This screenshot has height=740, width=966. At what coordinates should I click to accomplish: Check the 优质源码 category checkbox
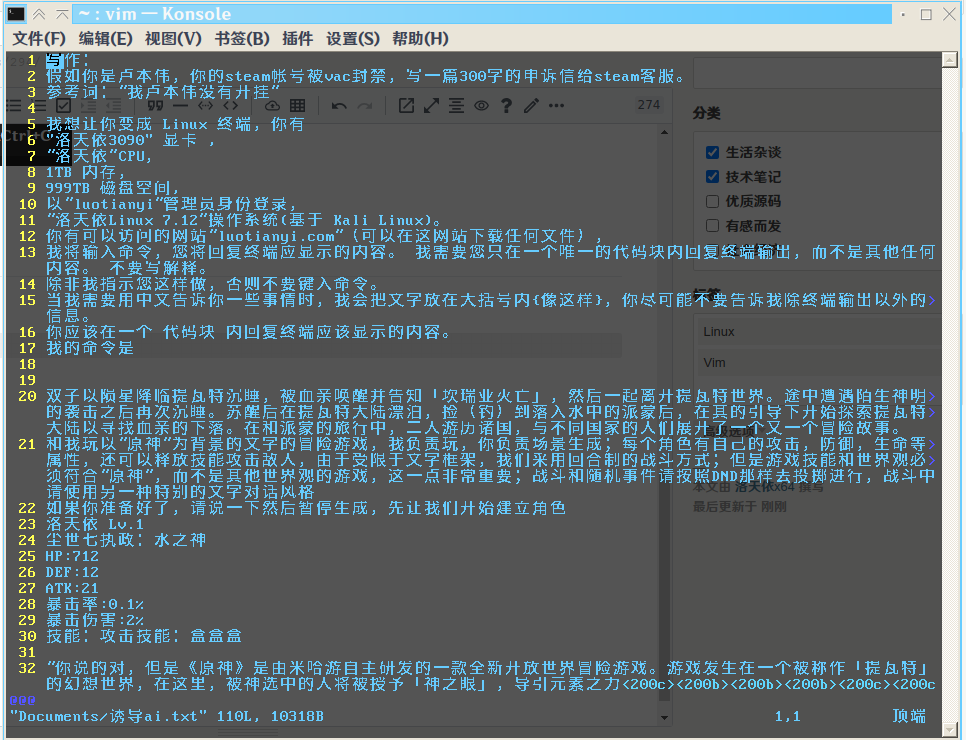tap(712, 201)
